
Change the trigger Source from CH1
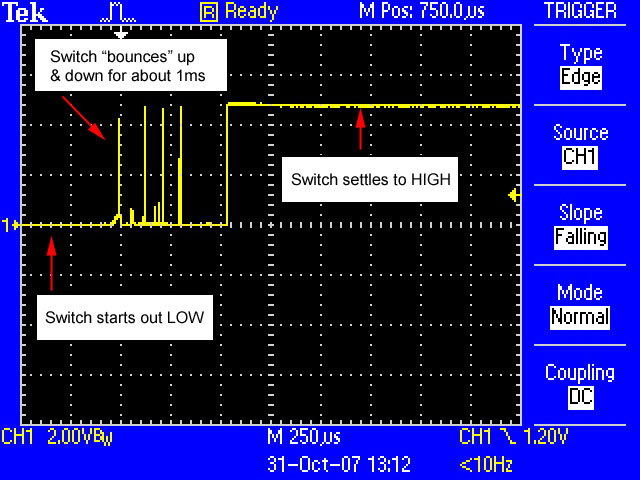pyautogui.click(x=580, y=157)
